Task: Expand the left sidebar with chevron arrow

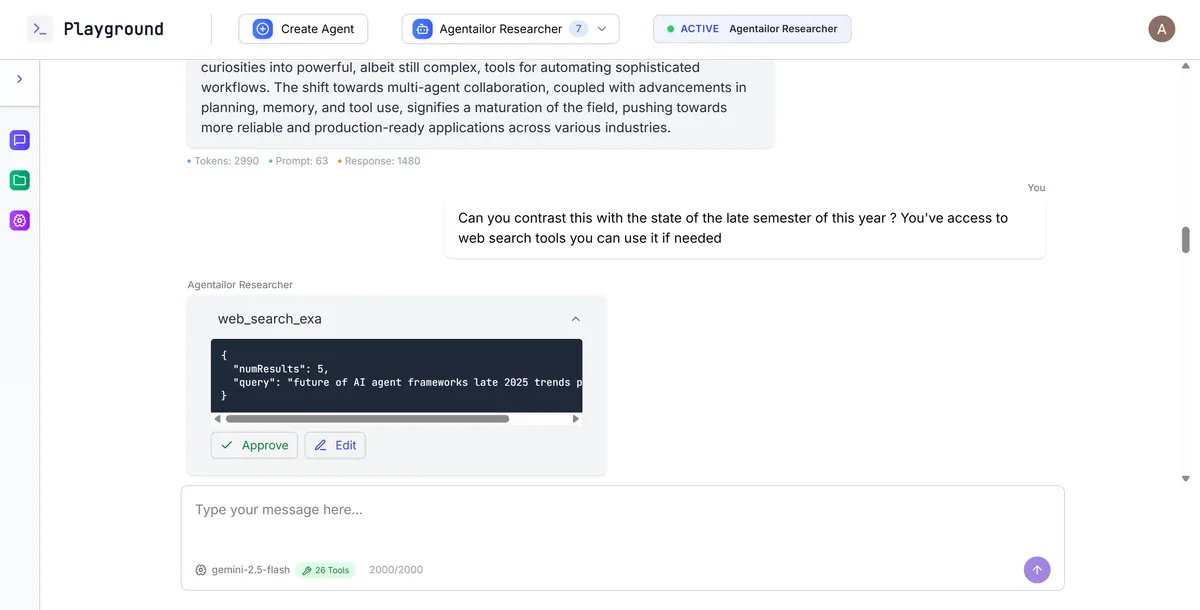Action: click(19, 79)
